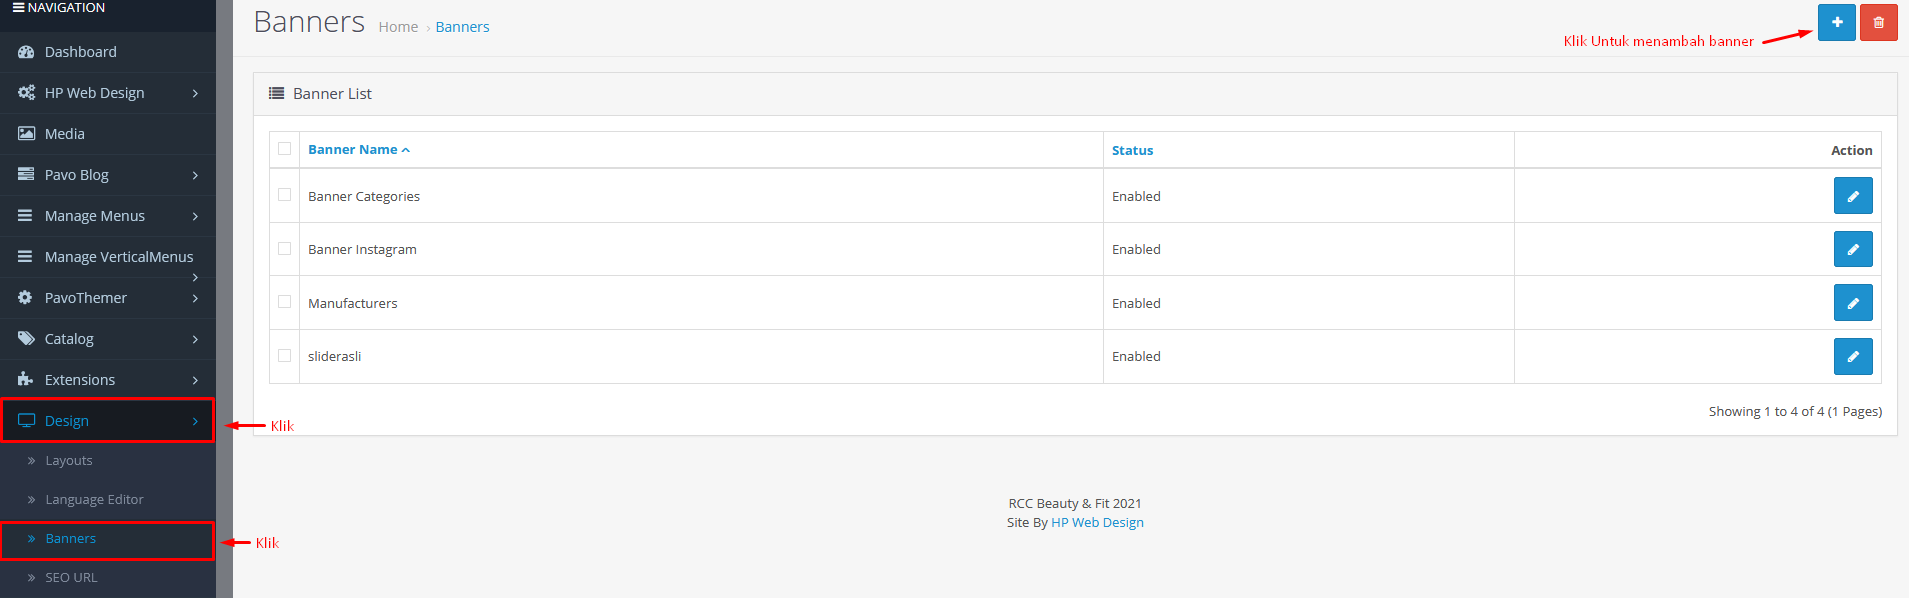Expand the Extensions submenu arrow

click(195, 380)
